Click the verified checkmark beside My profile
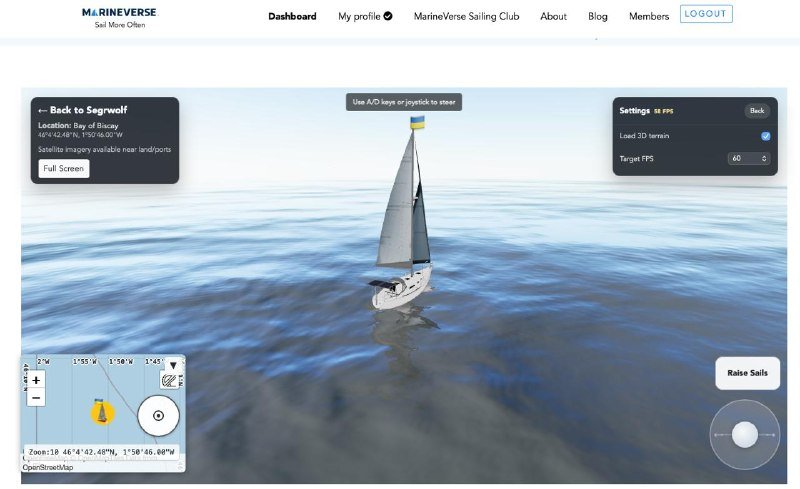Viewport: 800px width, 489px height. coord(388,16)
